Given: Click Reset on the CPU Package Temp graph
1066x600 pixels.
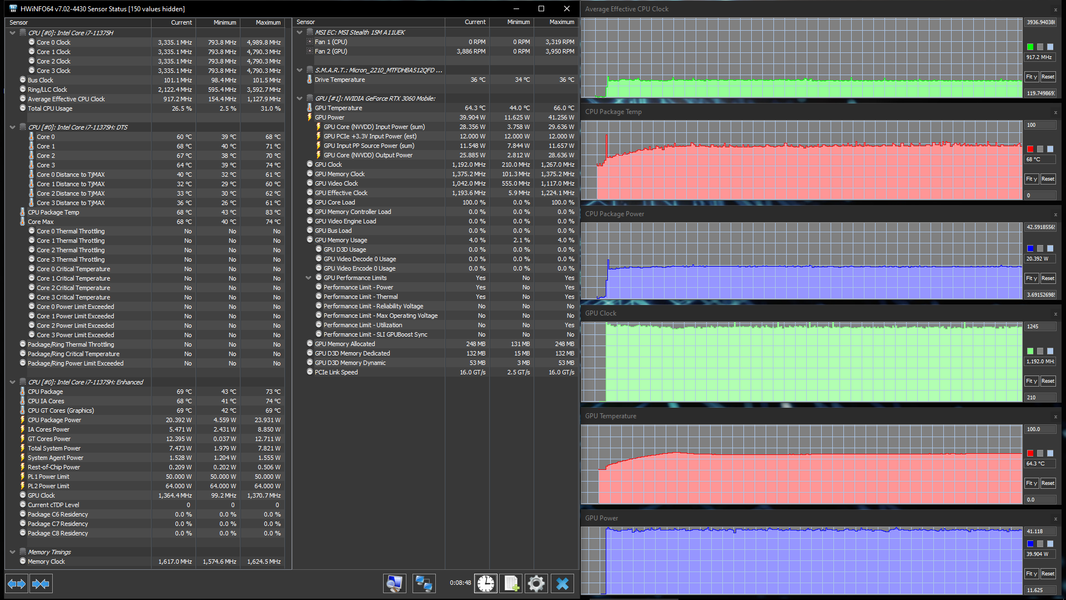Looking at the screenshot, I should [1047, 179].
